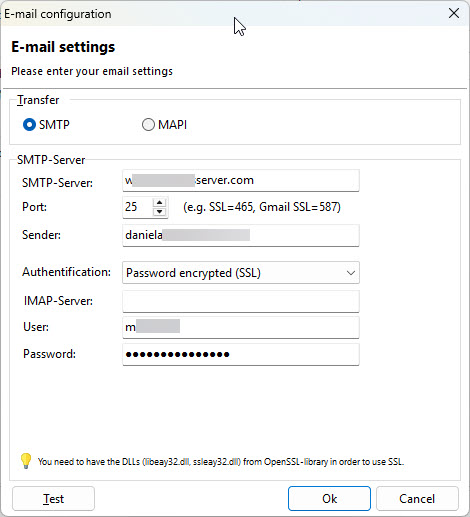Screen dimensions: 470x517
Task: Click the 'E-mail settings' heading
Action: tap(63, 47)
